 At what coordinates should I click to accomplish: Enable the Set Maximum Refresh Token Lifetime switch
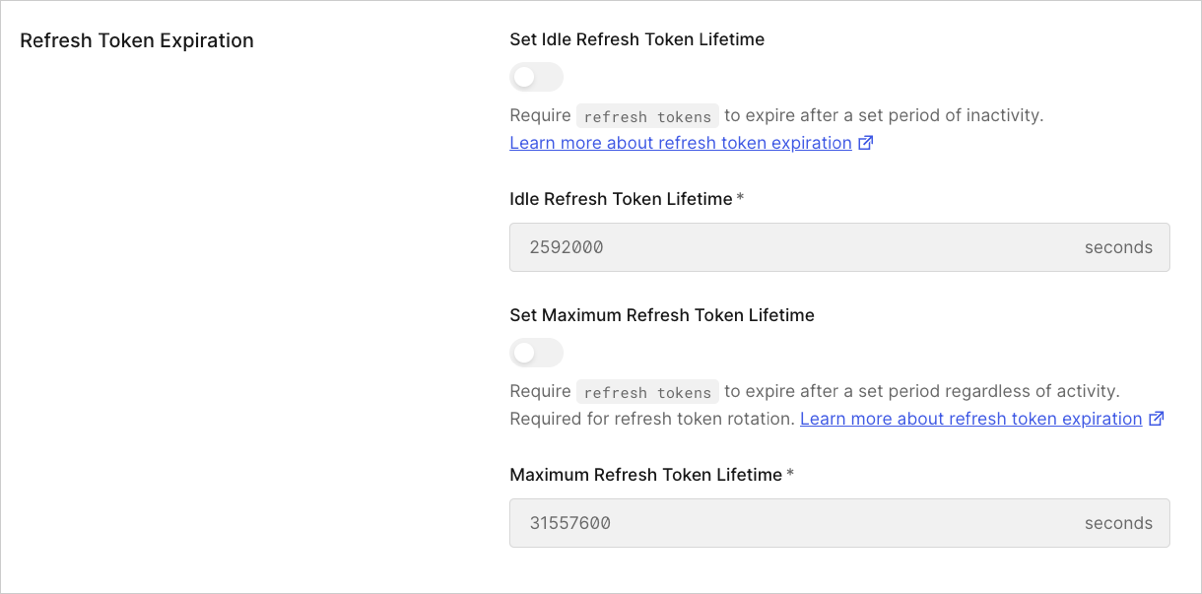[536, 352]
